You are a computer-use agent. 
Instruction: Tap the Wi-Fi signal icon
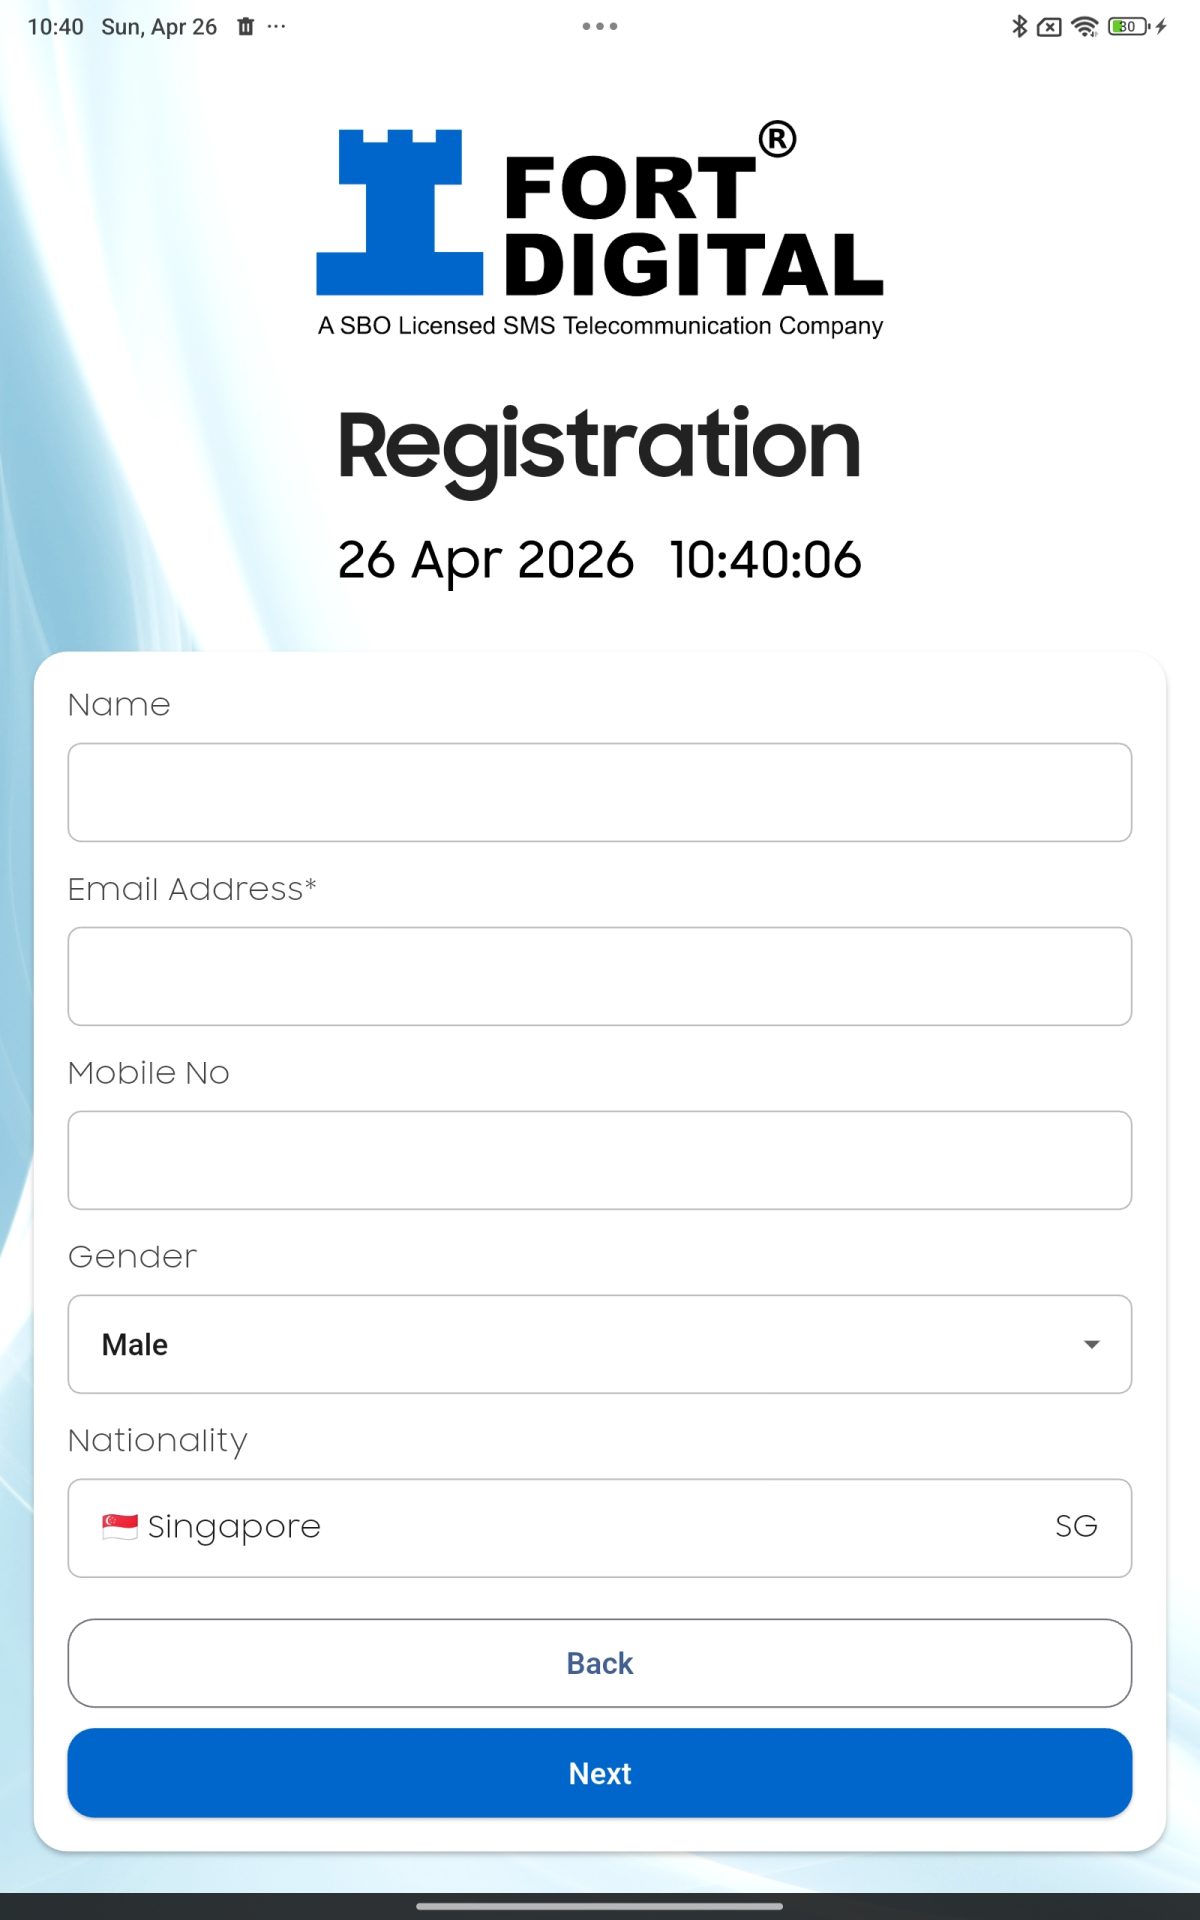(x=1084, y=27)
